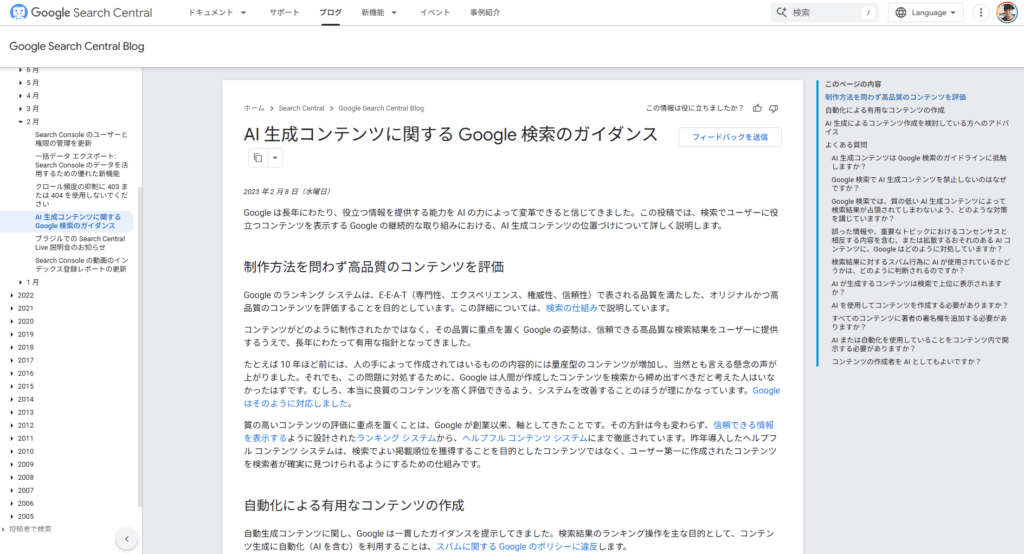Click the フィードバックを送信 button
The width and height of the screenshot is (1024, 554).
pos(729,137)
